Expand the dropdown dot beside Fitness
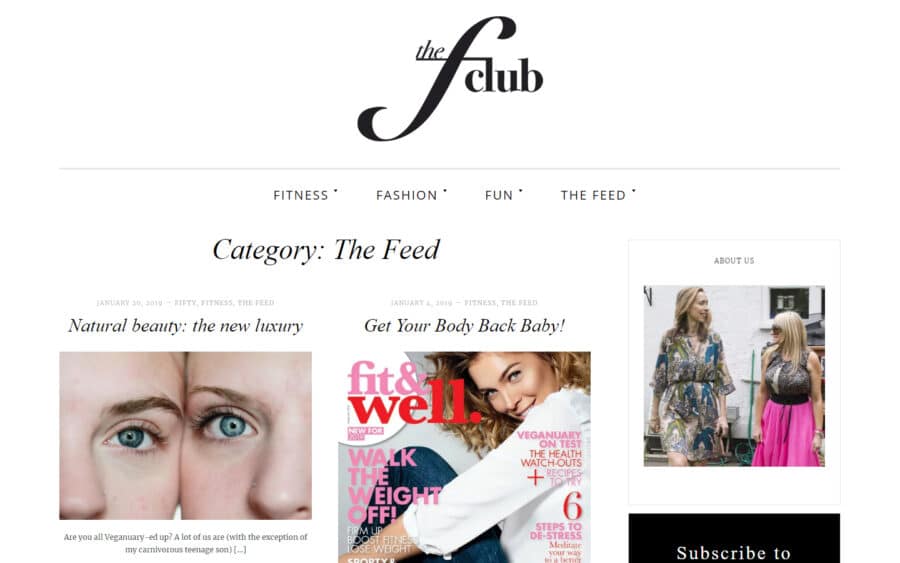 (336, 191)
